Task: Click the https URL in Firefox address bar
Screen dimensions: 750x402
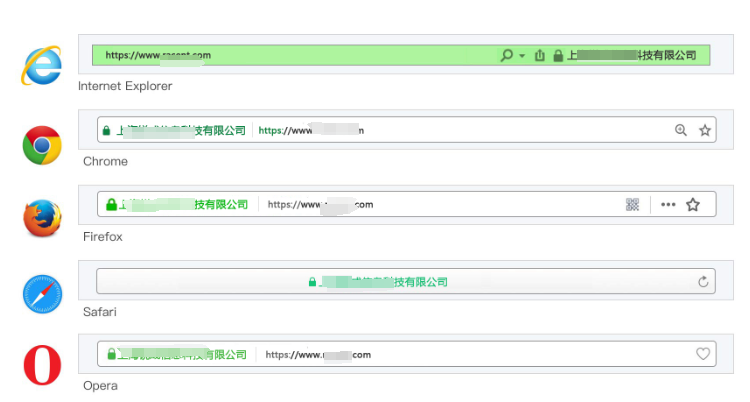Action: pos(320,204)
